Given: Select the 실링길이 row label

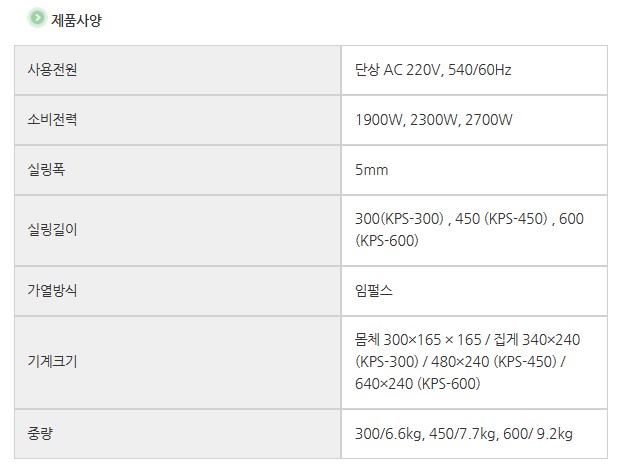Looking at the screenshot, I should coord(53,230).
